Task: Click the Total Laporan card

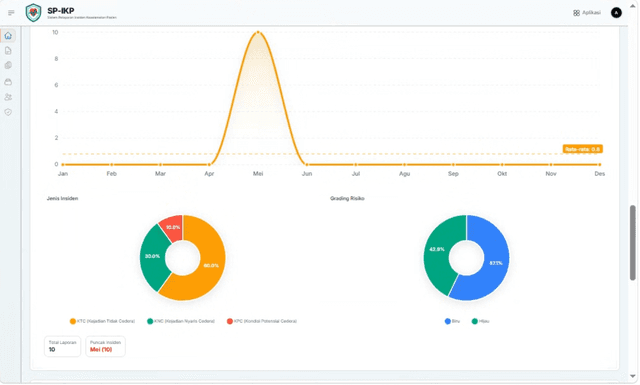Action: (x=62, y=346)
